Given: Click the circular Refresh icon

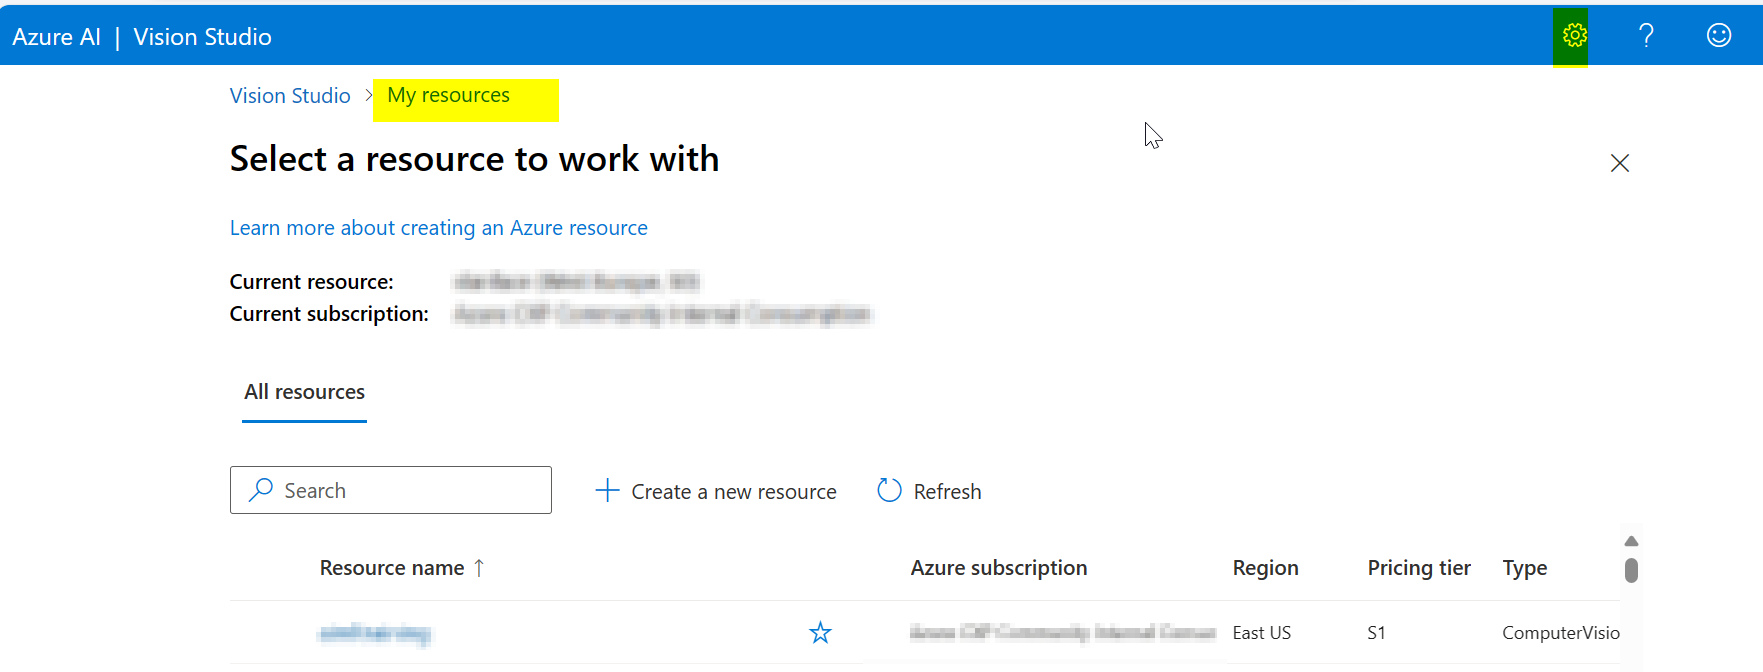Looking at the screenshot, I should 888,490.
